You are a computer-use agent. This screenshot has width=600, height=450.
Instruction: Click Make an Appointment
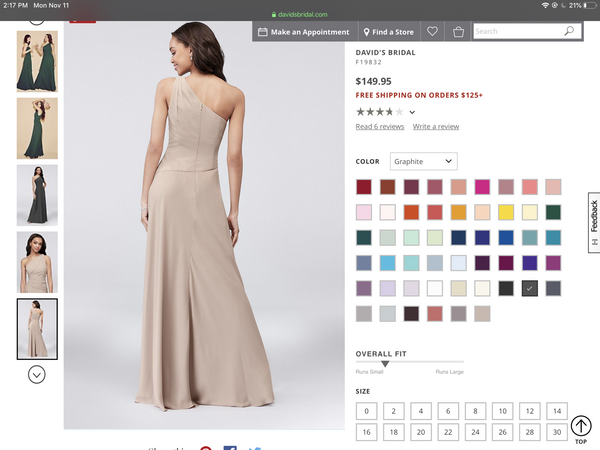304,32
